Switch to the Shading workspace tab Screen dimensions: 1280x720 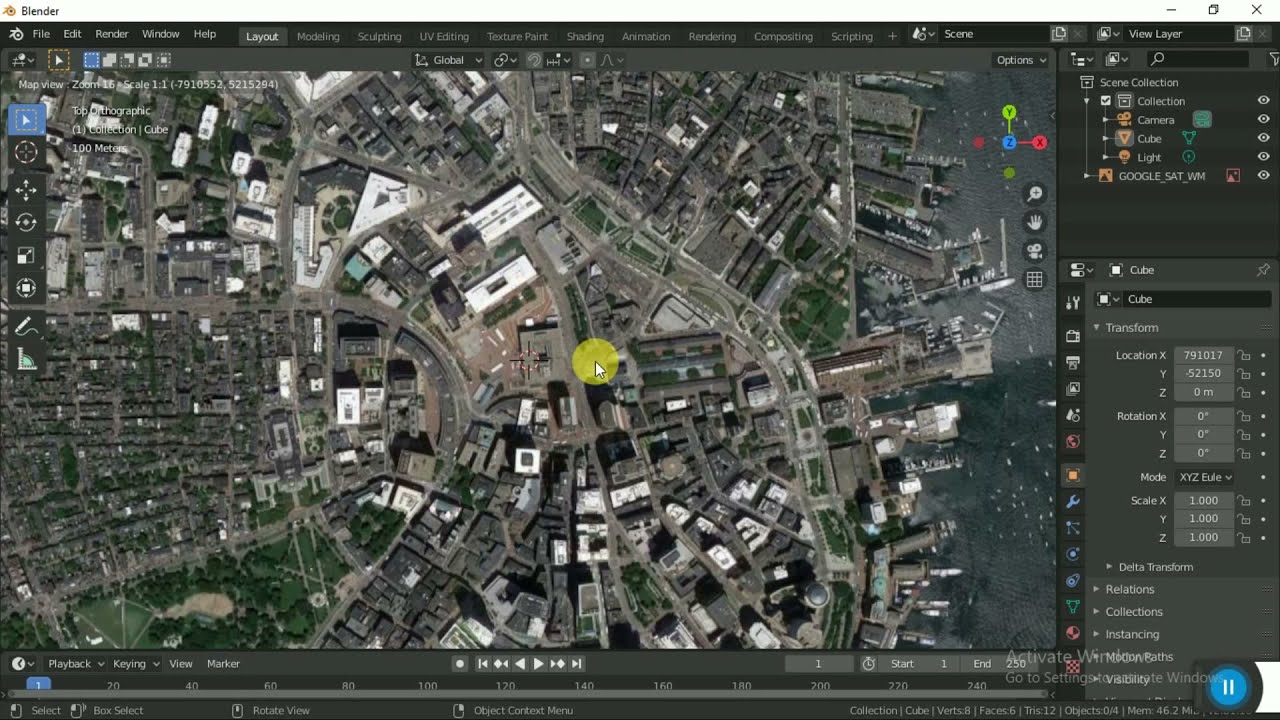click(585, 36)
